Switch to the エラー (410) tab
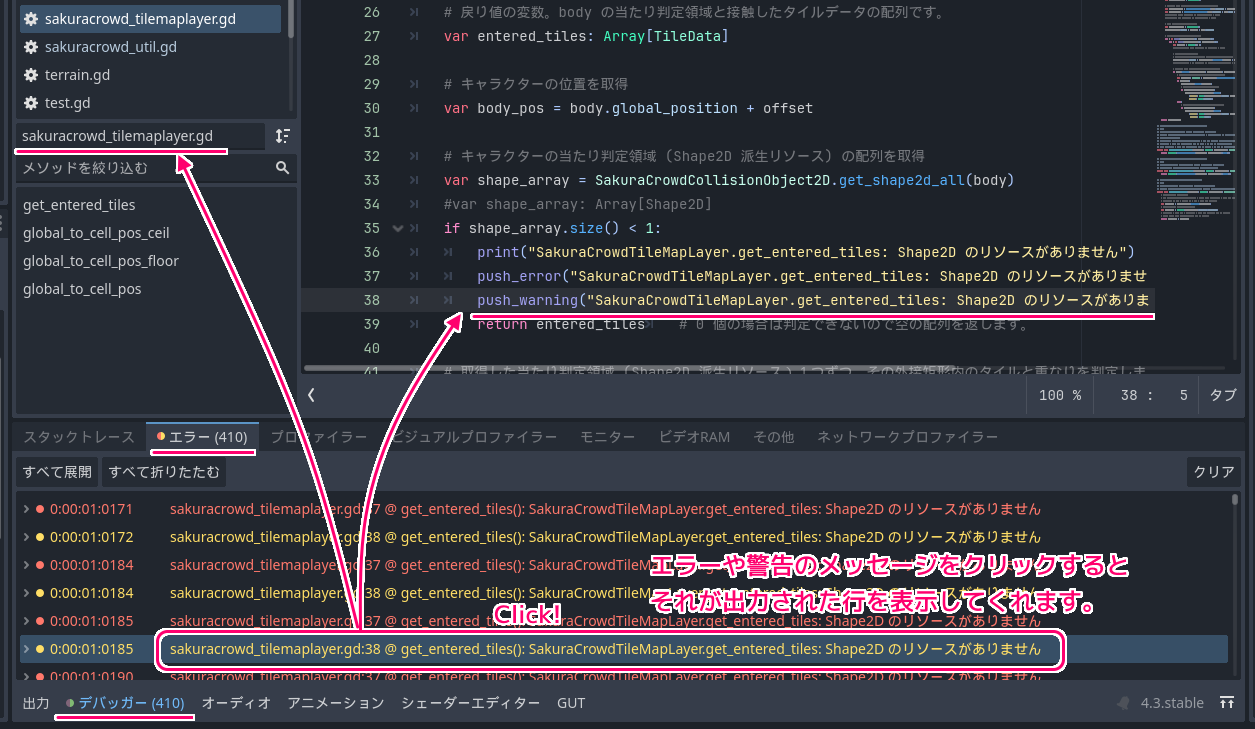Viewport: 1255px width, 729px height. [203, 437]
